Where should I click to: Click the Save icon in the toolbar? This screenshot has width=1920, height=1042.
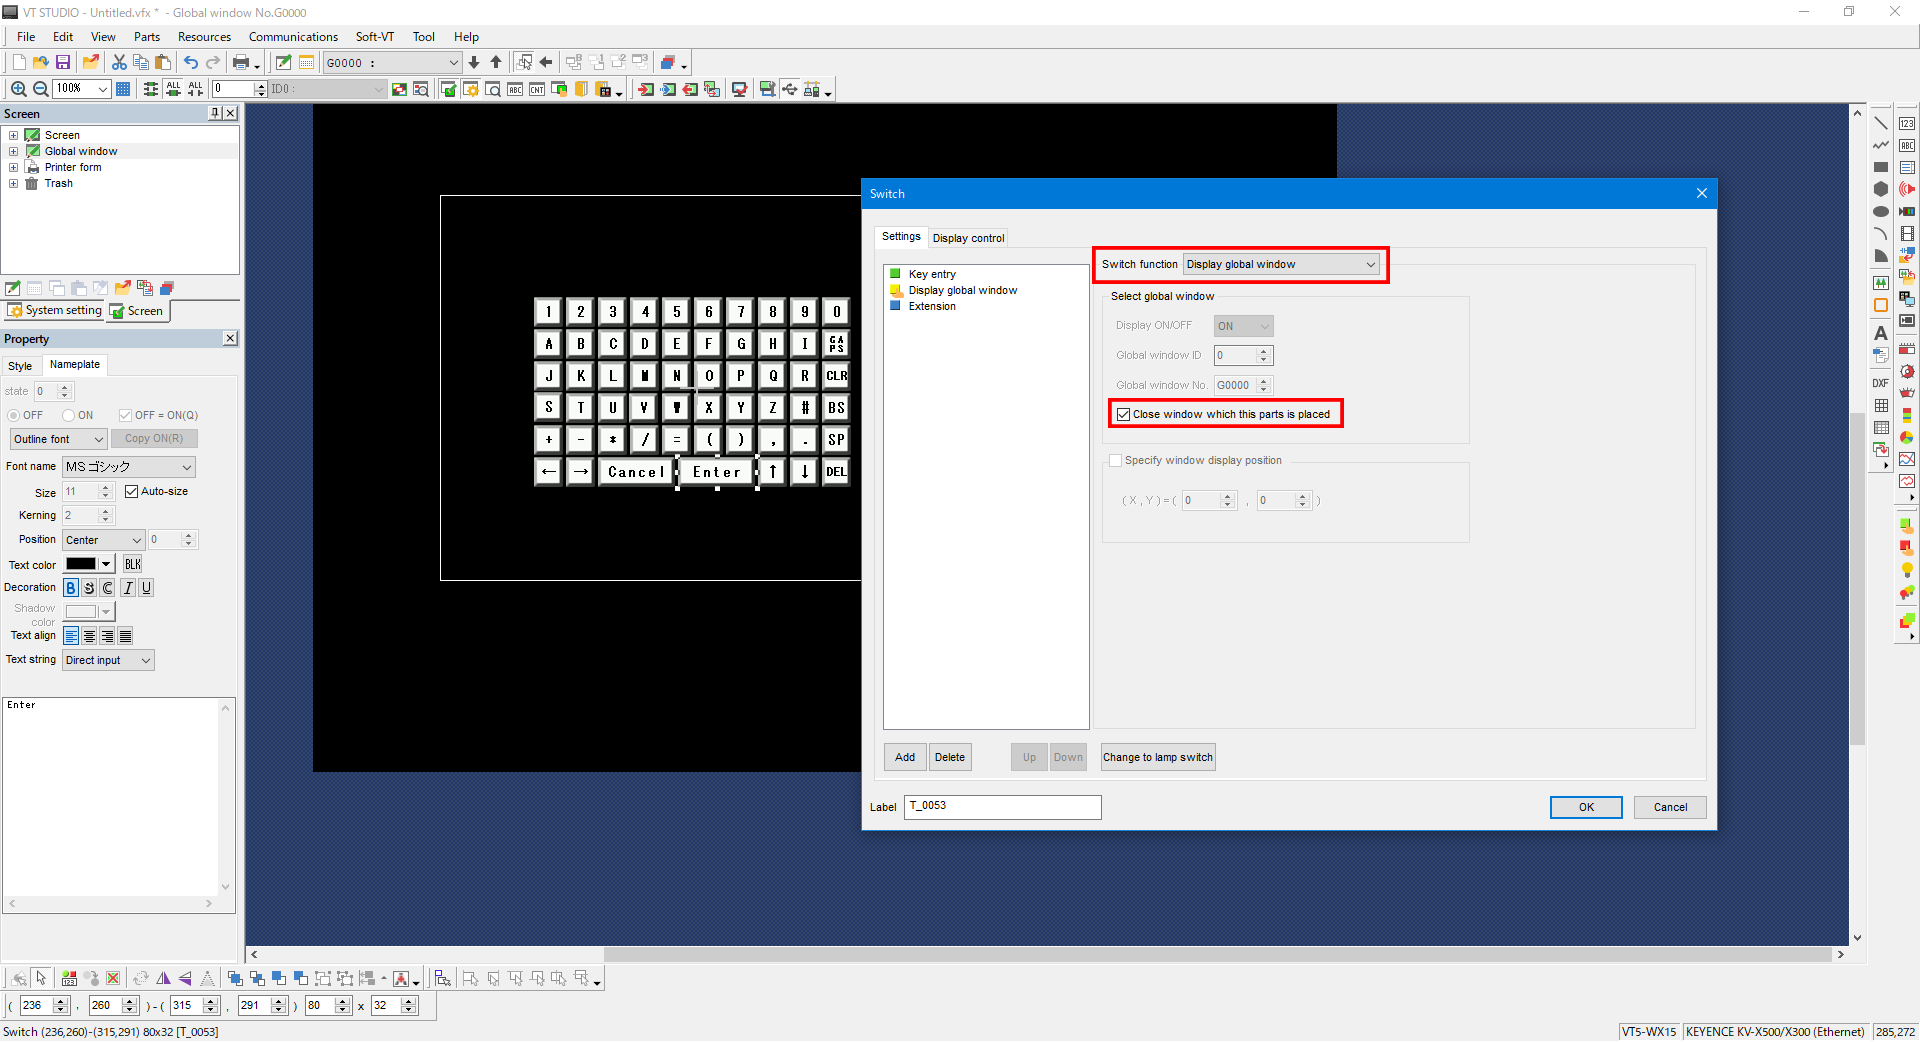point(63,62)
